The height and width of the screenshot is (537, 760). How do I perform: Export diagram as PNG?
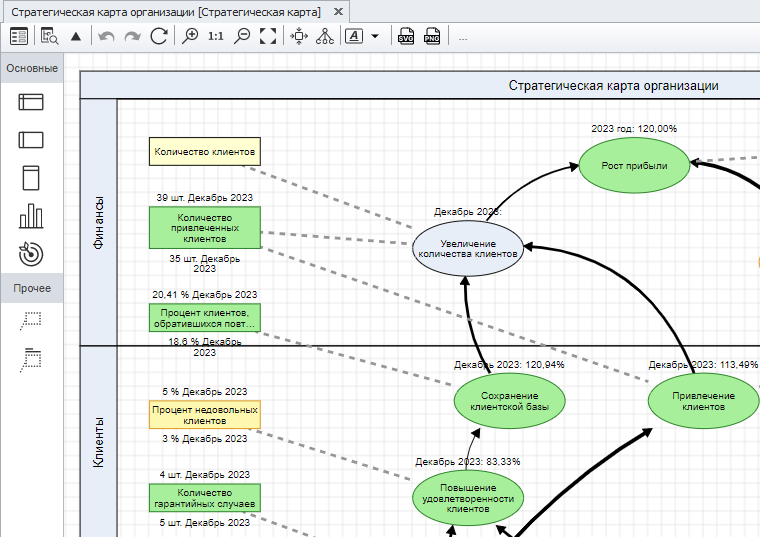tap(432, 36)
